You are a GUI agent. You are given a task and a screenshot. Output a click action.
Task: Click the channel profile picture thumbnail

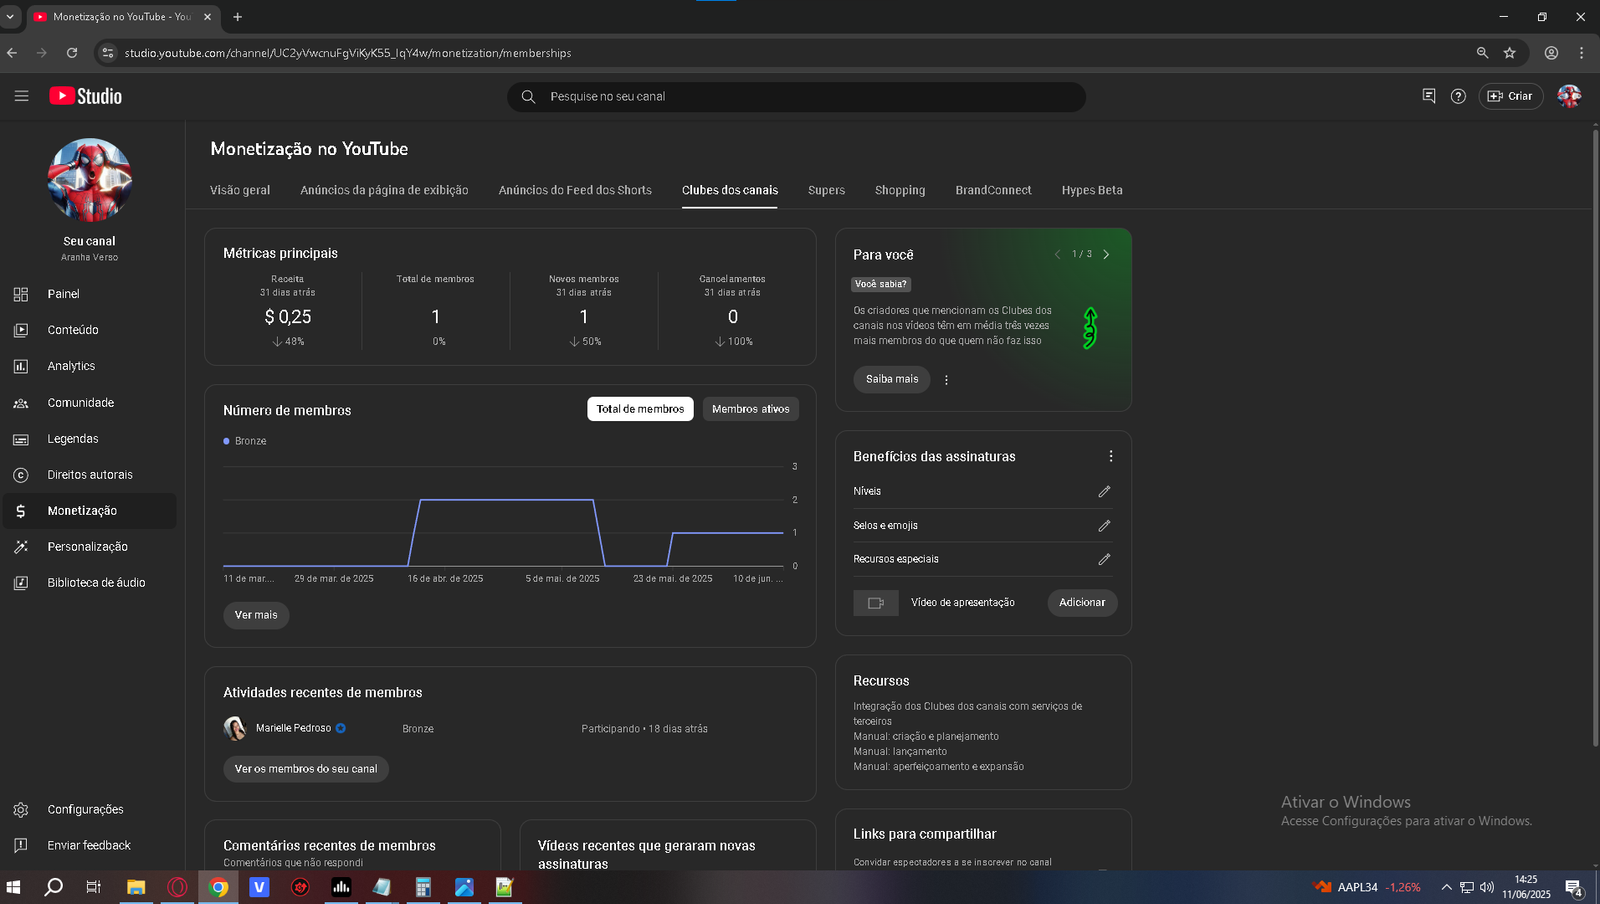[x=90, y=180]
